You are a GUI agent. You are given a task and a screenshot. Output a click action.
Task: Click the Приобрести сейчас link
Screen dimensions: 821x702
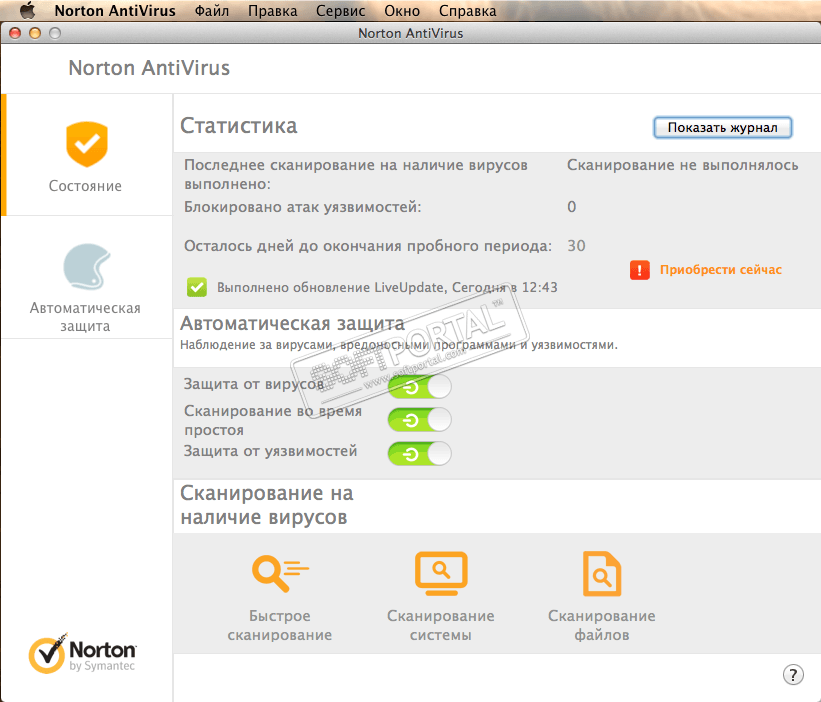coord(720,270)
